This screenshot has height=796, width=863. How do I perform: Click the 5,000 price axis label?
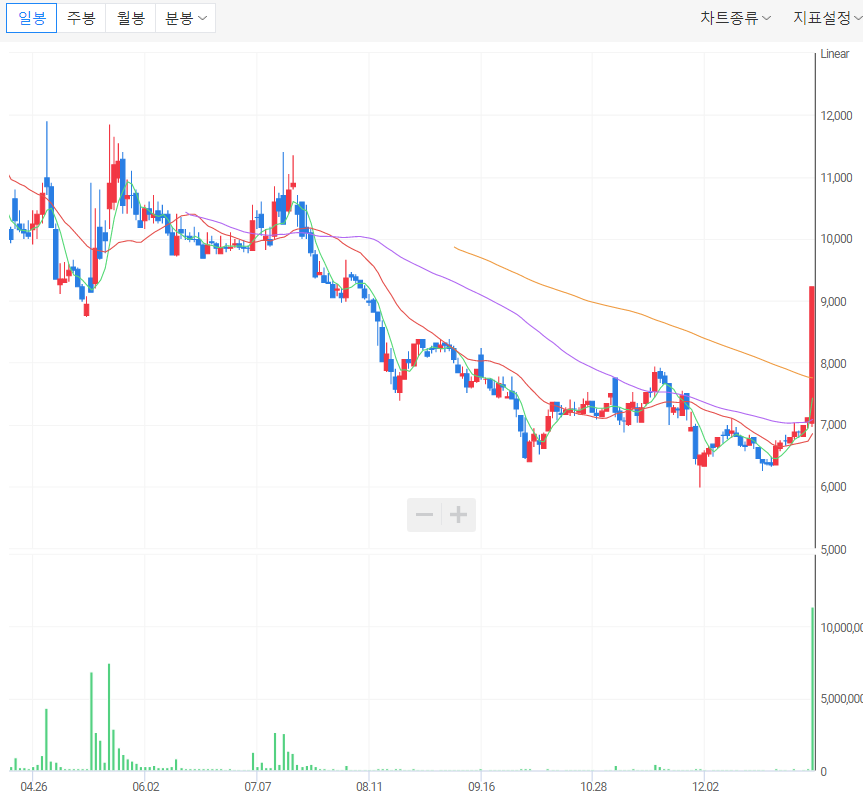coord(833,550)
